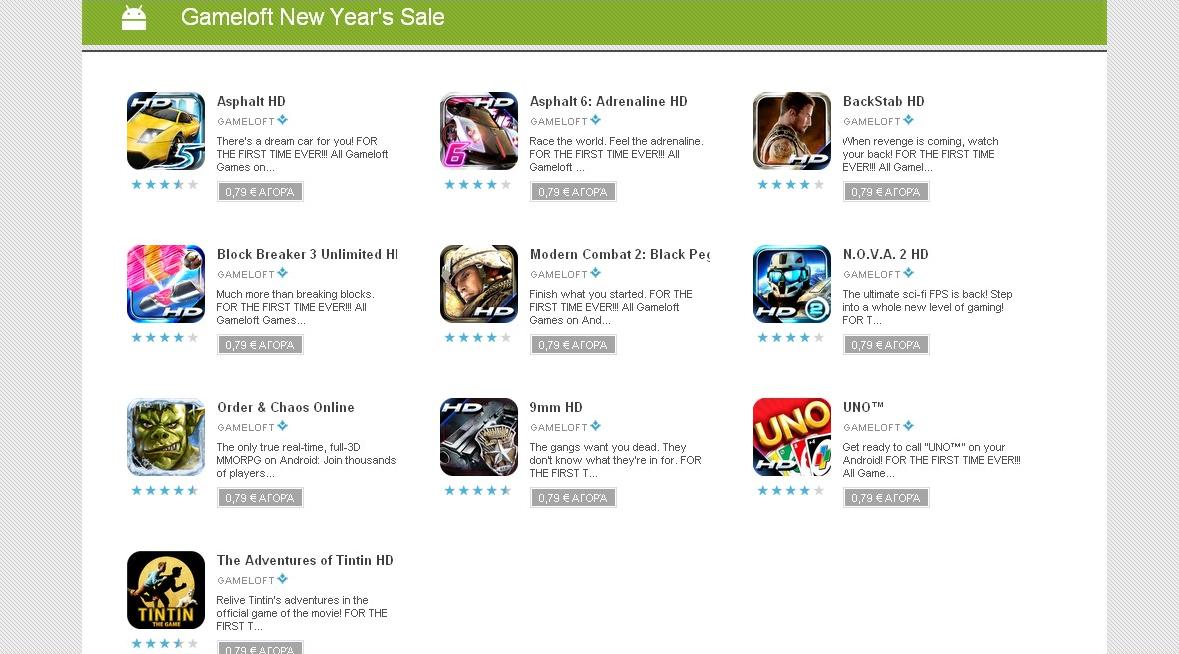The height and width of the screenshot is (654, 1179).
Task: Click the Block Breaker 3 Unlimited title
Action: [306, 254]
